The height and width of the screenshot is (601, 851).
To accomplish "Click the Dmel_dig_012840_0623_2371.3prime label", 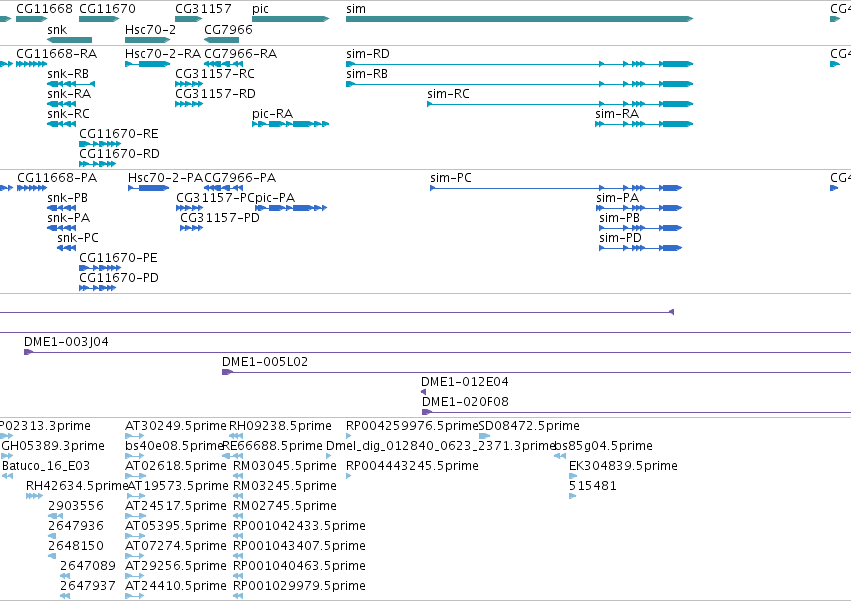I will pyautogui.click(x=441, y=446).
